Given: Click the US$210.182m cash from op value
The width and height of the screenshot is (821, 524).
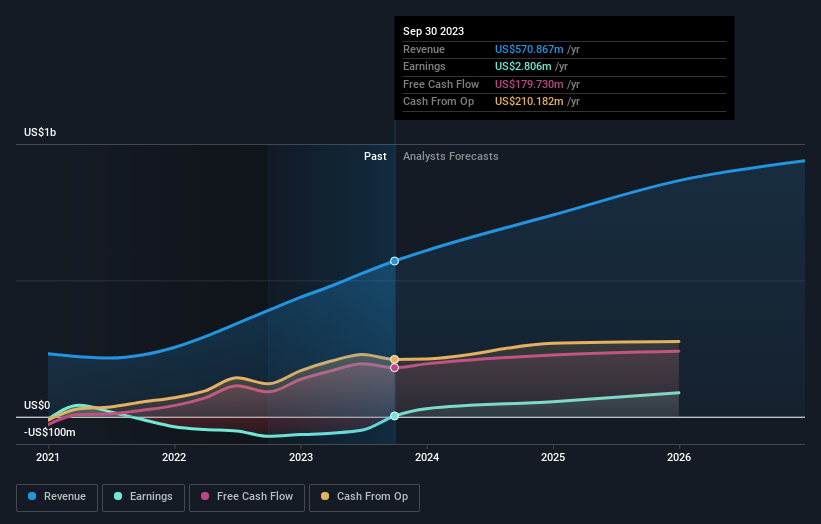Looking at the screenshot, I should (x=529, y=102).
